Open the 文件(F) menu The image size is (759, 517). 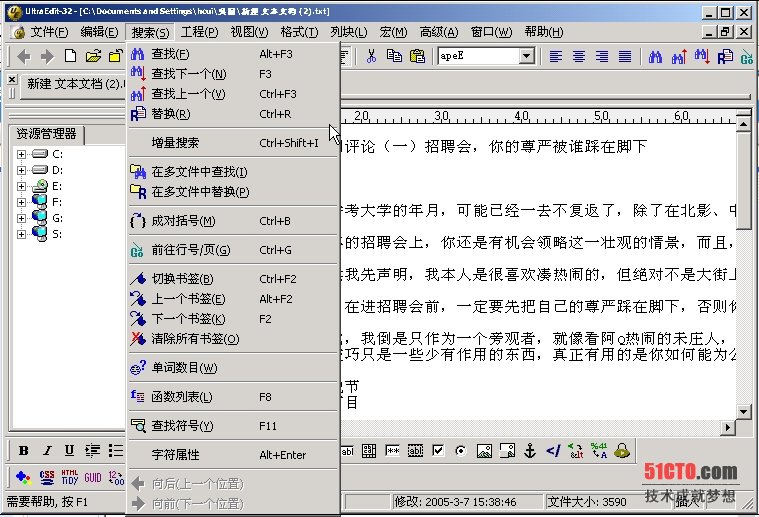click(49, 32)
